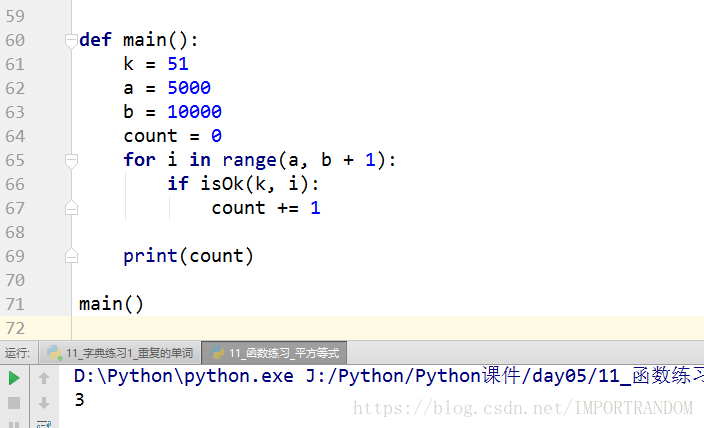Click the down arrow in console toolbar
This screenshot has height=428, width=704.
click(44, 403)
